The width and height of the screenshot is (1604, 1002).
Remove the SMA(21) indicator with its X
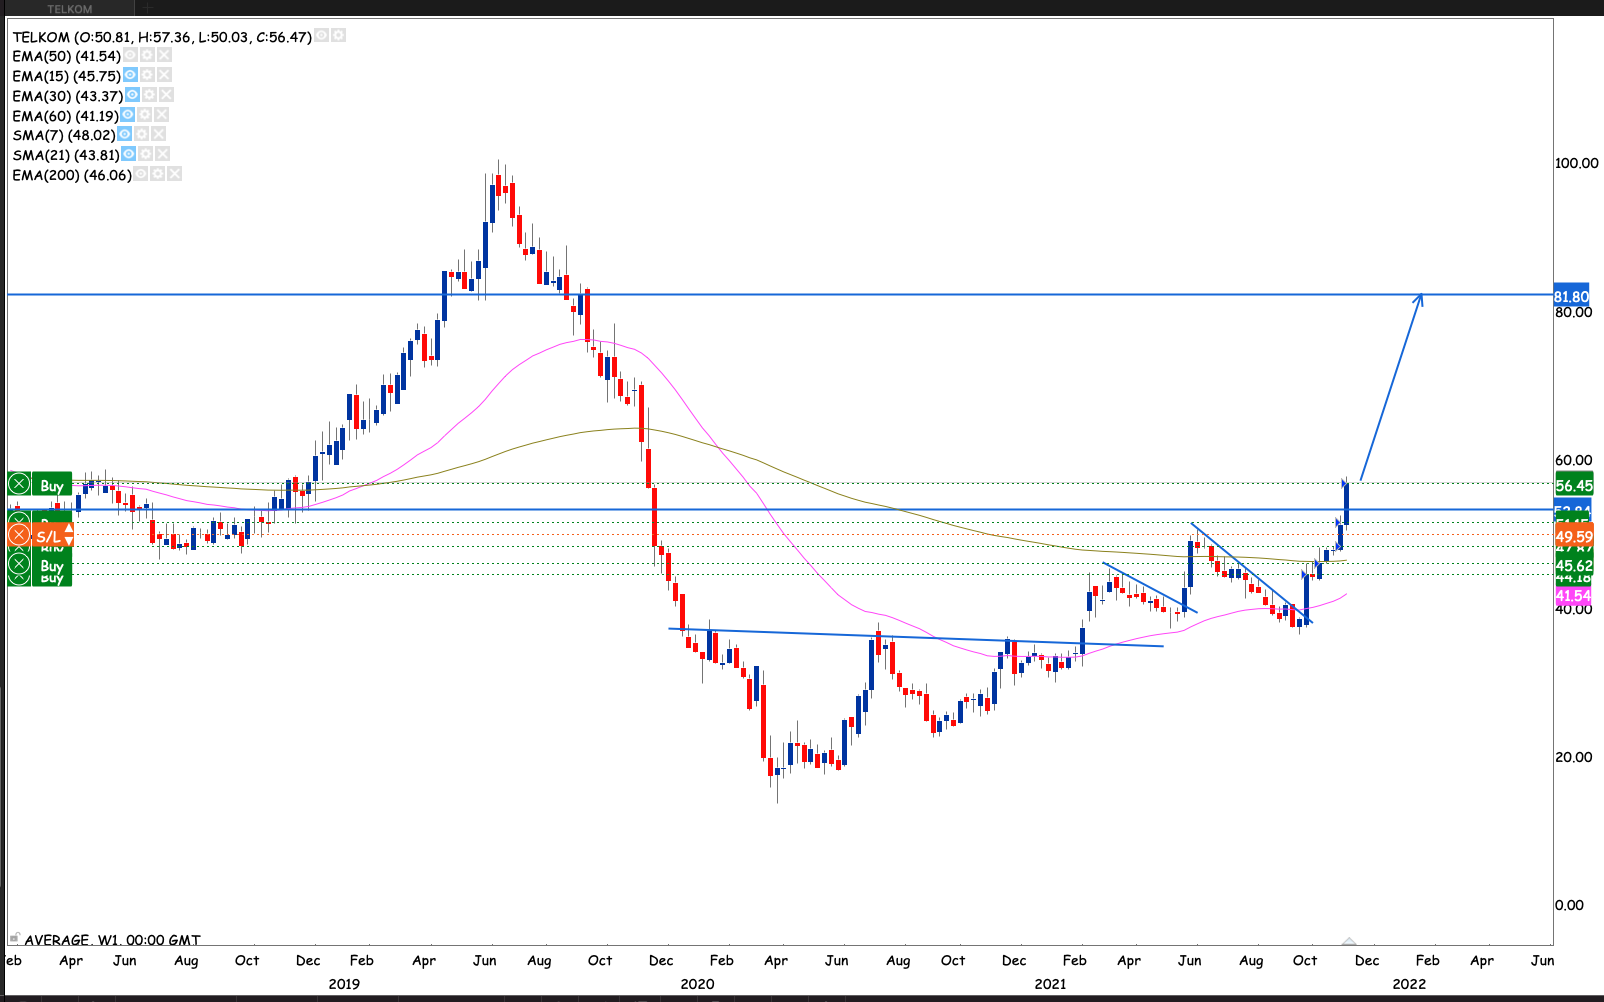[x=162, y=154]
